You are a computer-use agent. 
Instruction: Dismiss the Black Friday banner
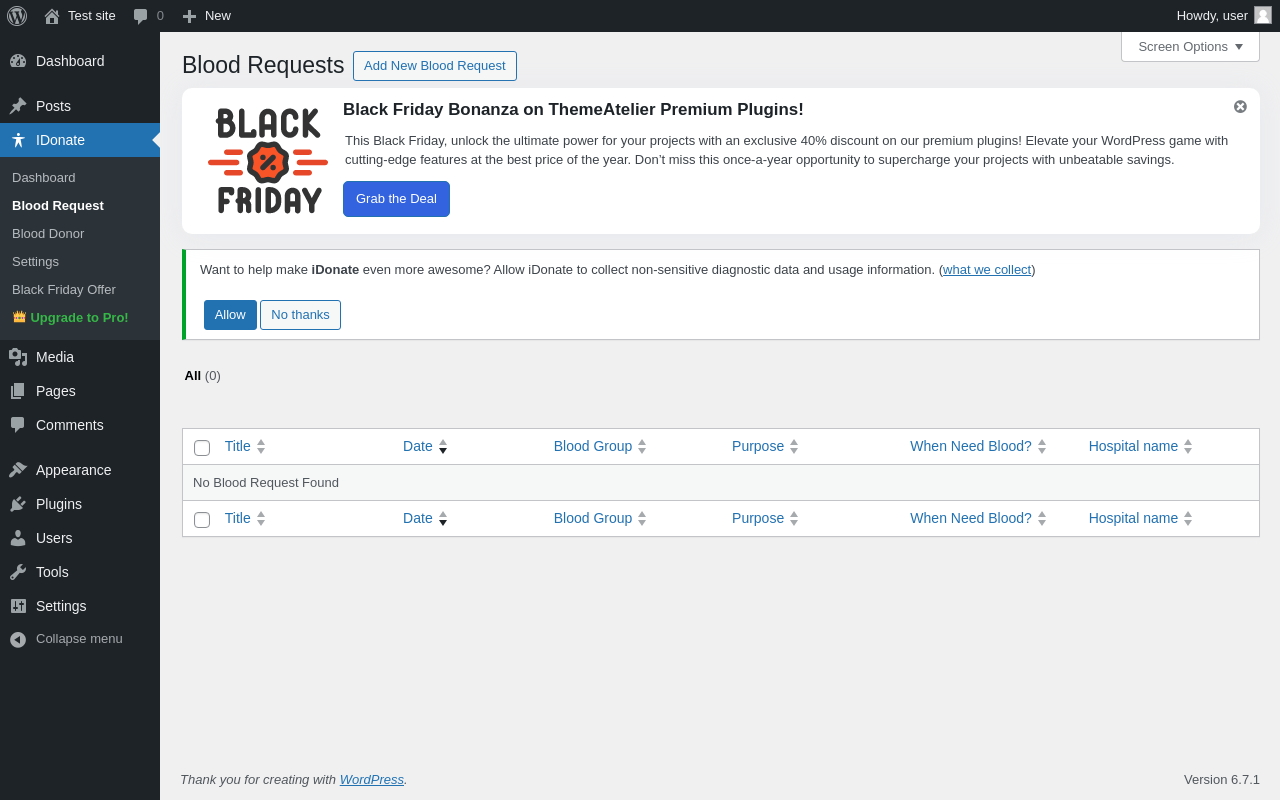(1240, 106)
